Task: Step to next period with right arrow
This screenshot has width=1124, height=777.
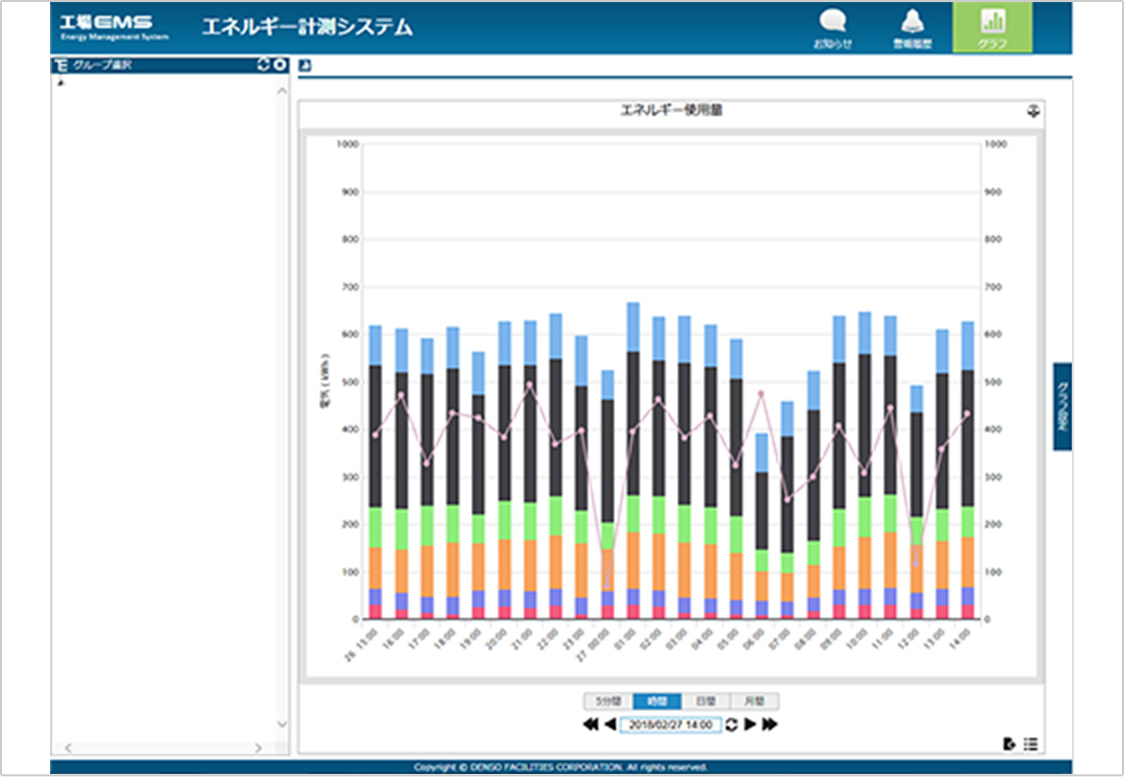Action: tap(749, 724)
